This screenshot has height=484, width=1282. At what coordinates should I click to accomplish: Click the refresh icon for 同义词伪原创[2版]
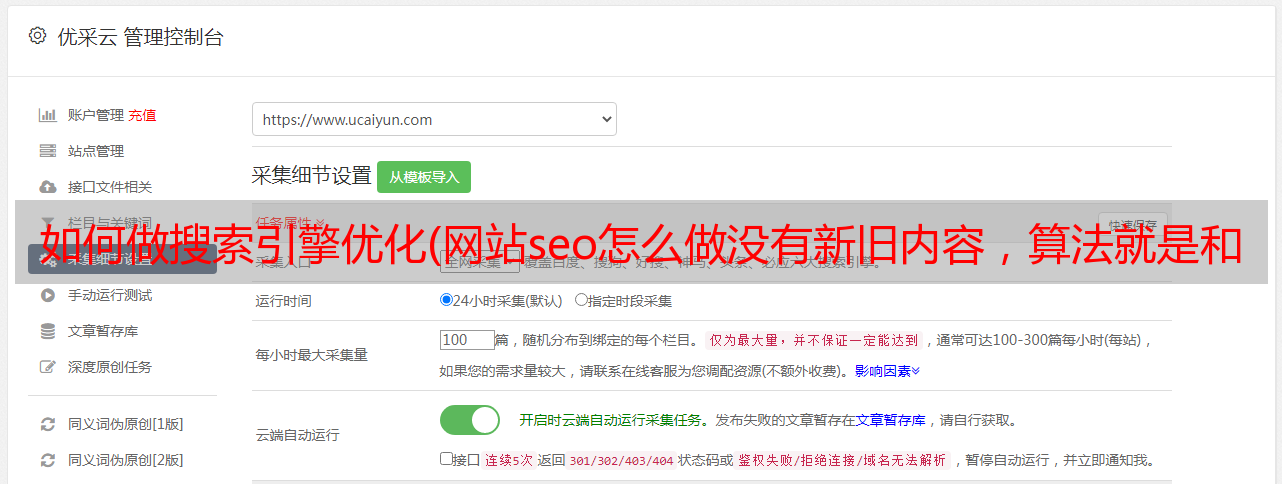coord(47,460)
